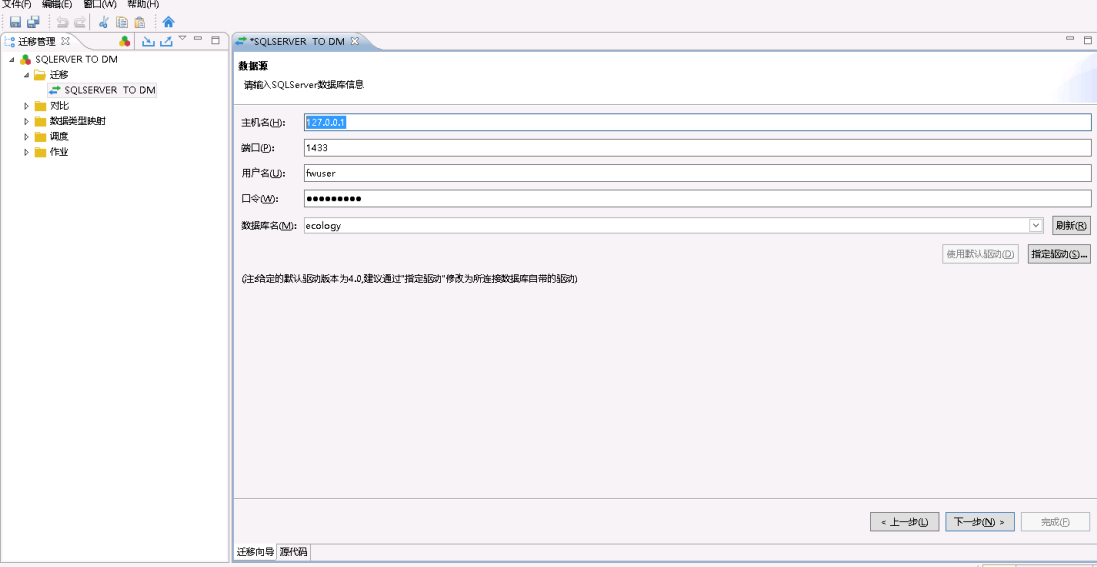1097x567 pixels.
Task: Maximize the migration management panel
Action: tap(215, 41)
